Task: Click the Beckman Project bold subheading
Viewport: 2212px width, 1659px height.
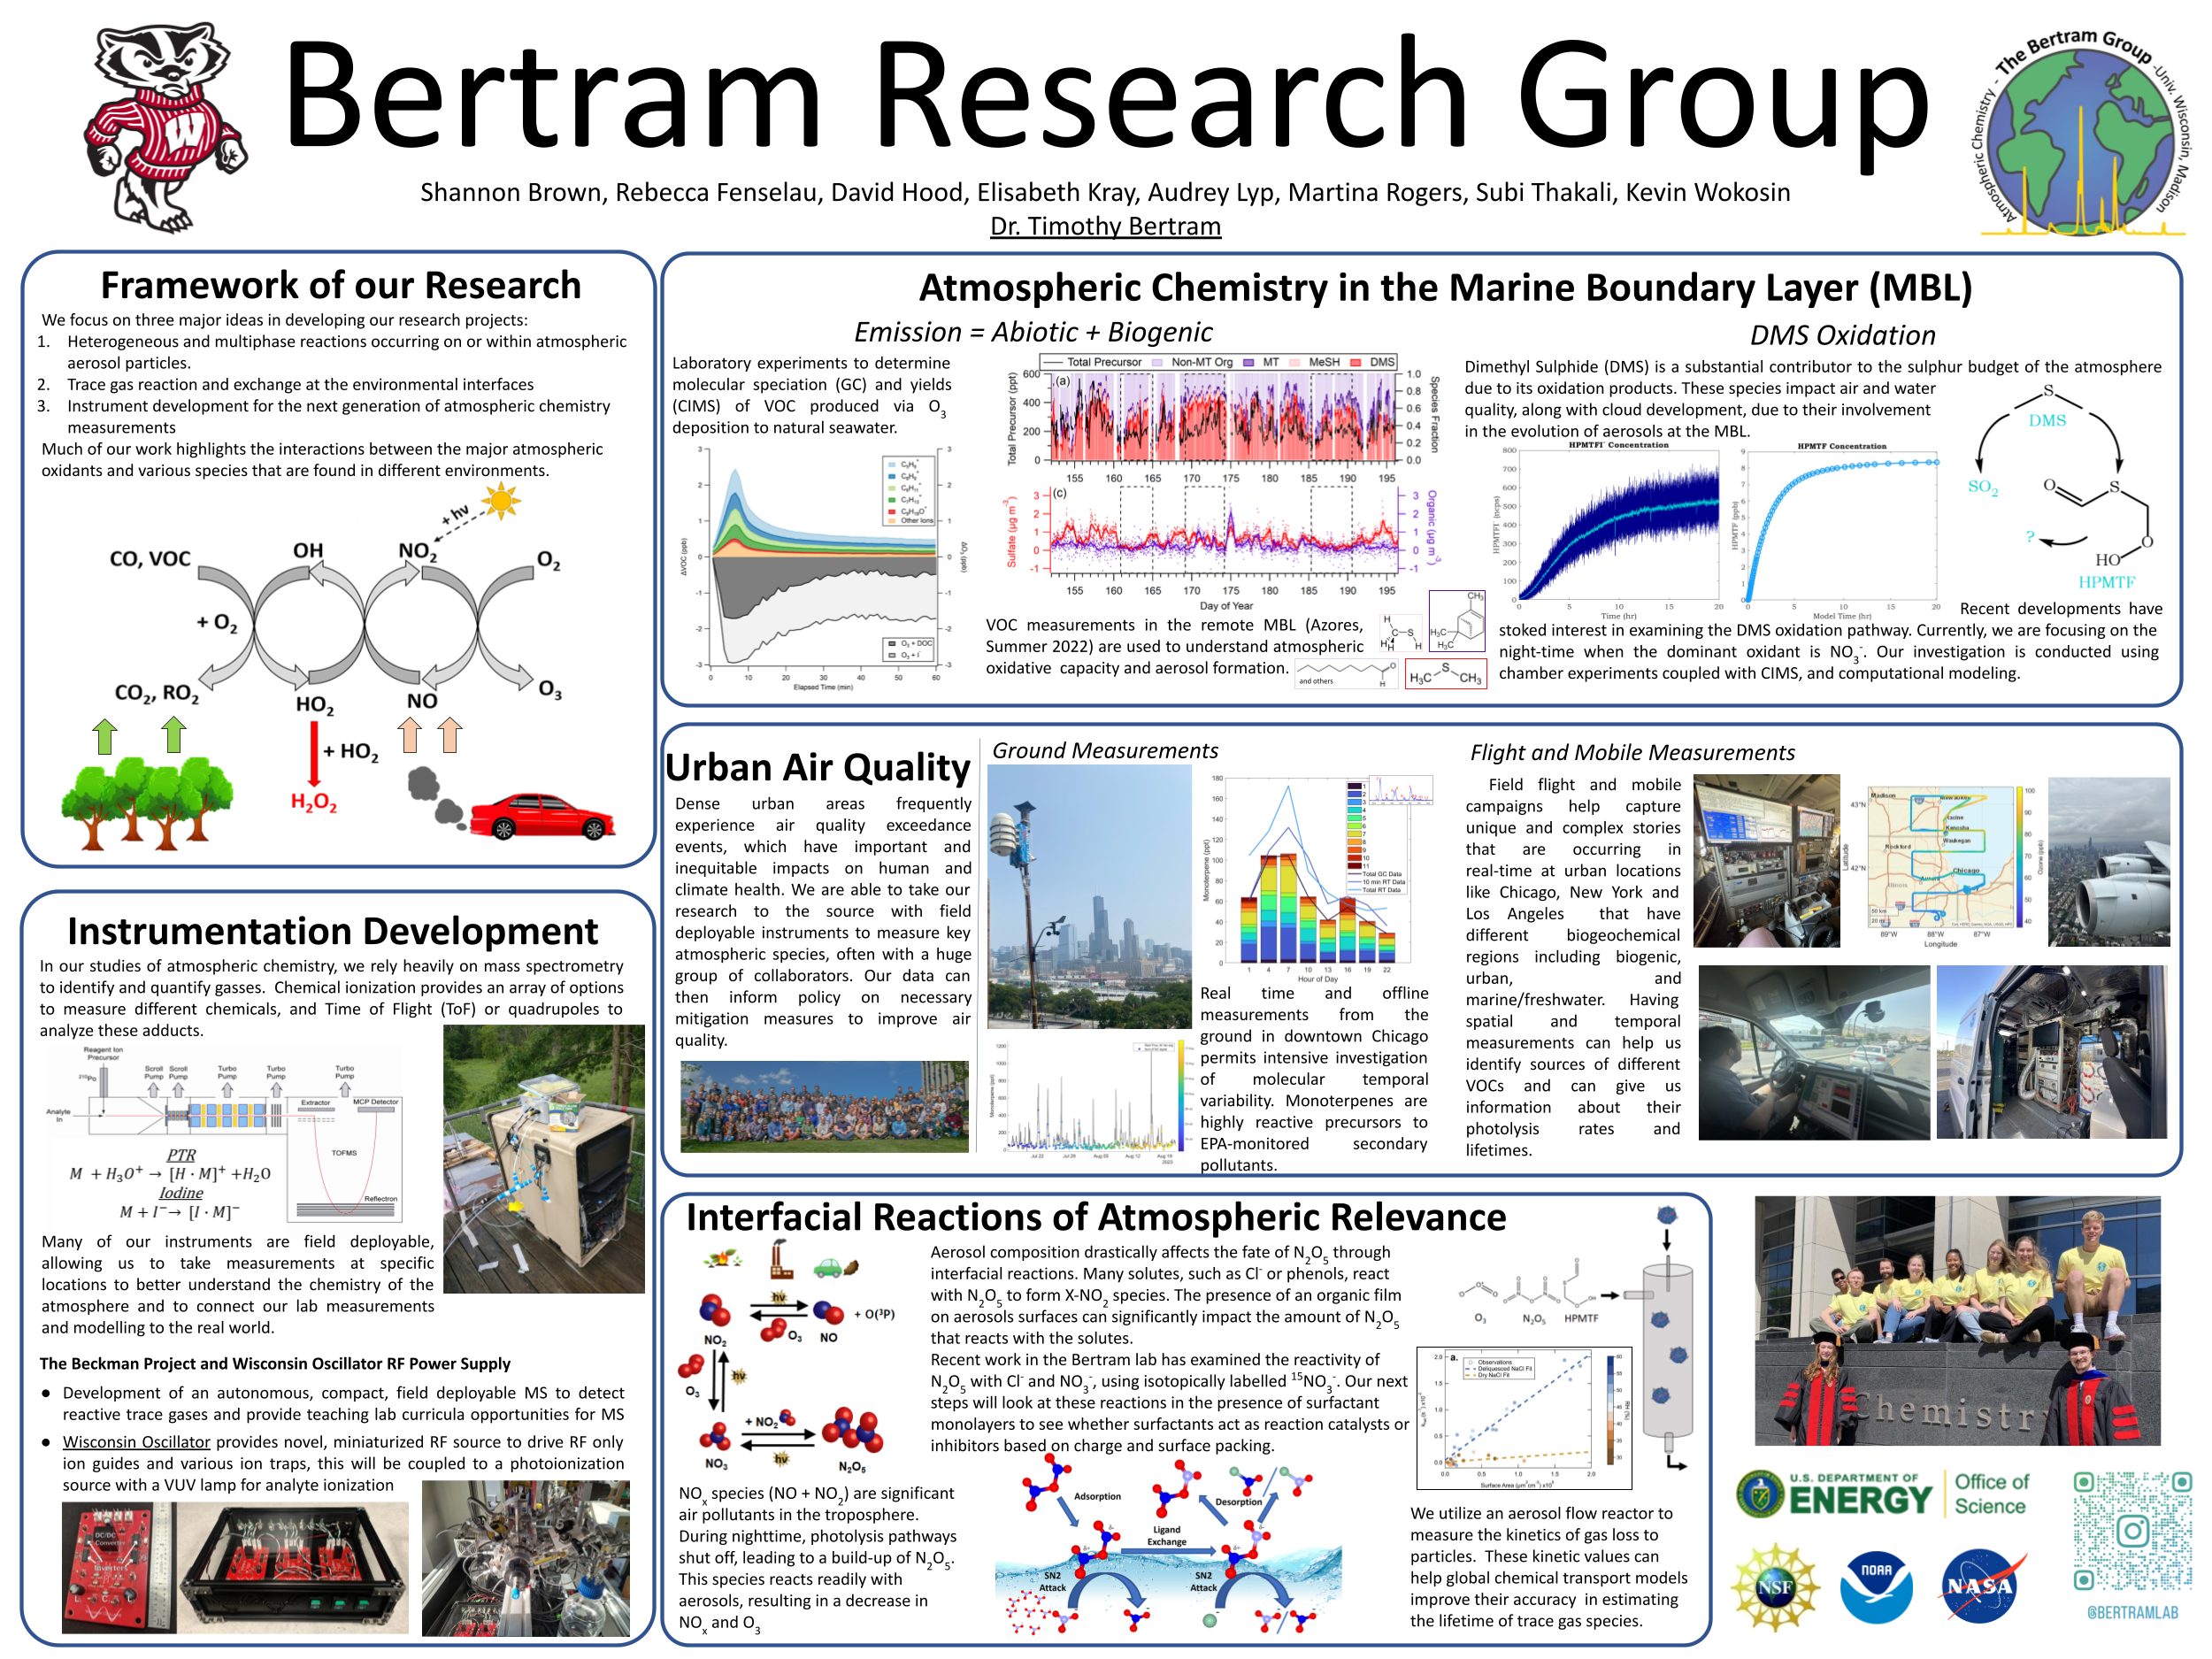Action: [x=274, y=1364]
